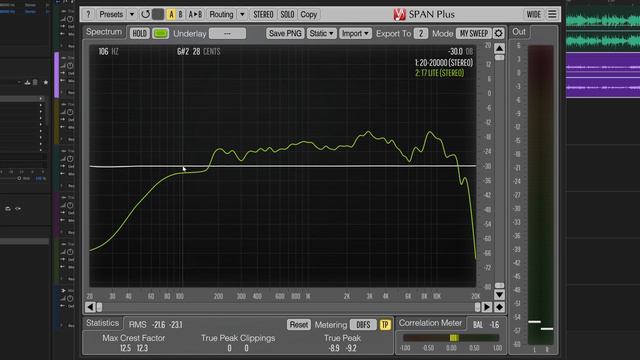Expand the Routing dropdown arrow
This screenshot has height=360, width=640.
tap(242, 14)
